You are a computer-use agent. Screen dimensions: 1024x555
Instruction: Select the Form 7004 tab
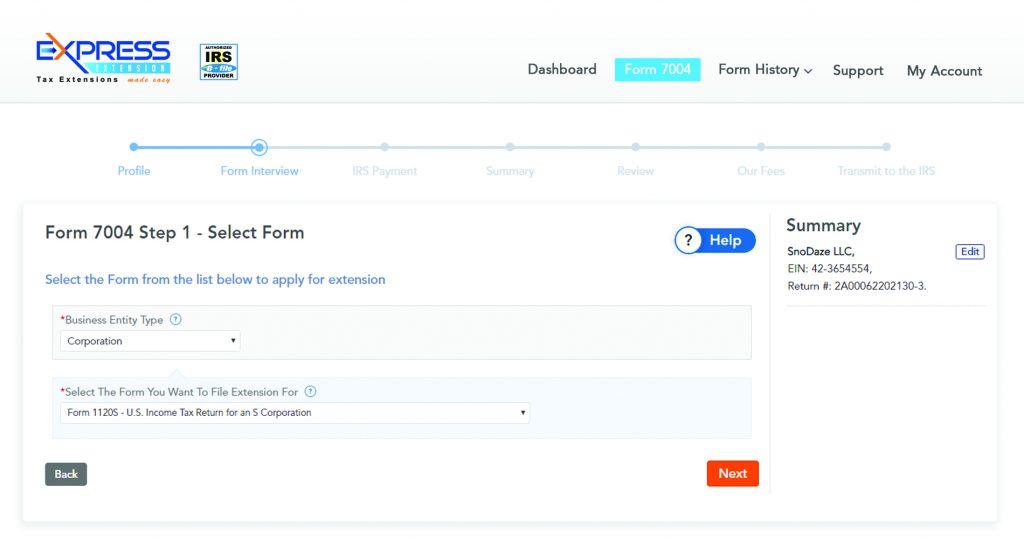click(657, 69)
